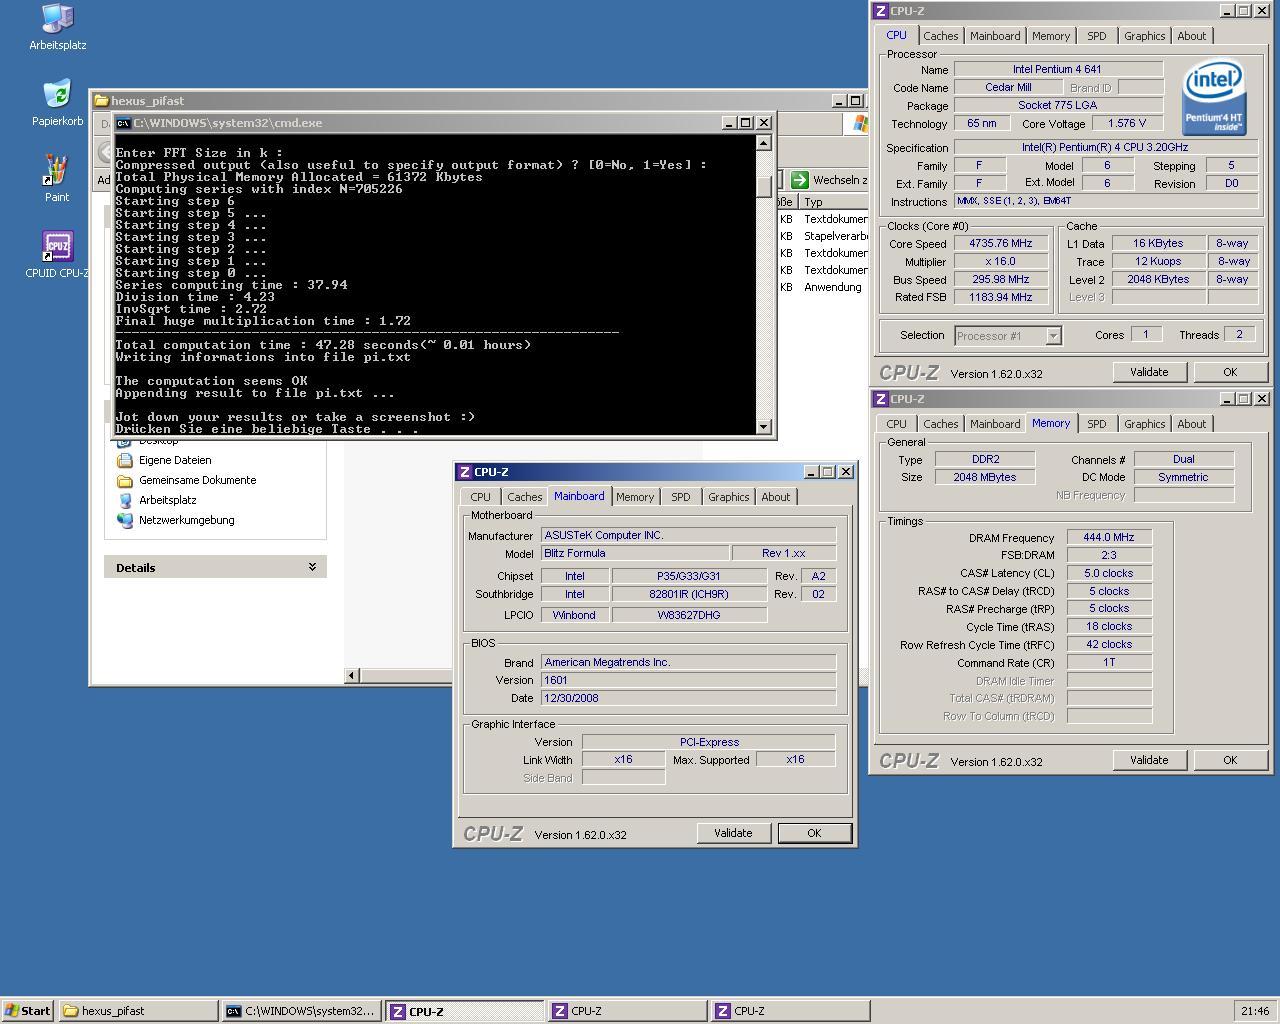Select CPU tab in CPU-Z Memory window
This screenshot has height=1024, width=1280.
pos(896,424)
